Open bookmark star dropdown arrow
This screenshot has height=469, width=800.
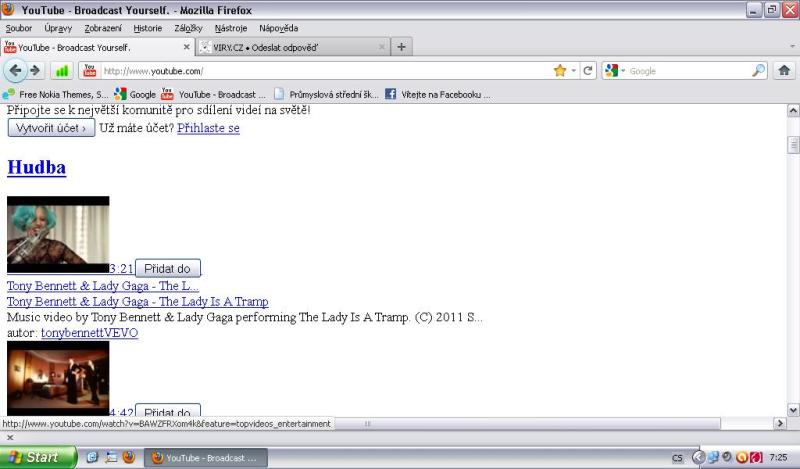[573, 71]
